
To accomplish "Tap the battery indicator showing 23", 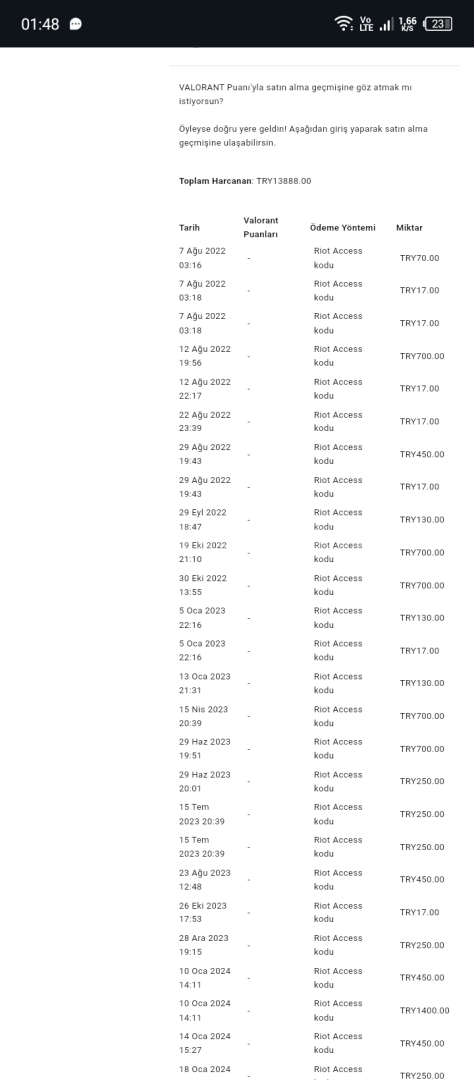I will pos(438,23).
